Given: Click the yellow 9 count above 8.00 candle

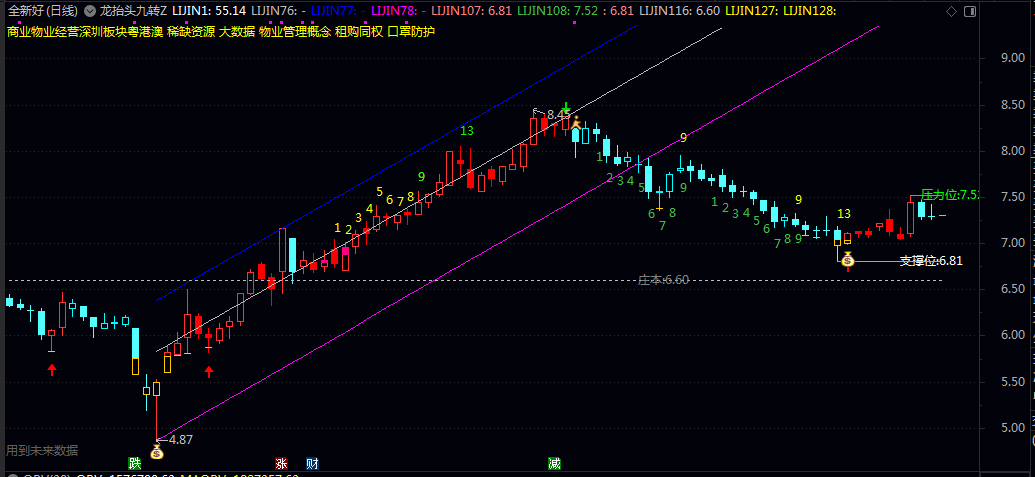Looking at the screenshot, I should (x=684, y=138).
